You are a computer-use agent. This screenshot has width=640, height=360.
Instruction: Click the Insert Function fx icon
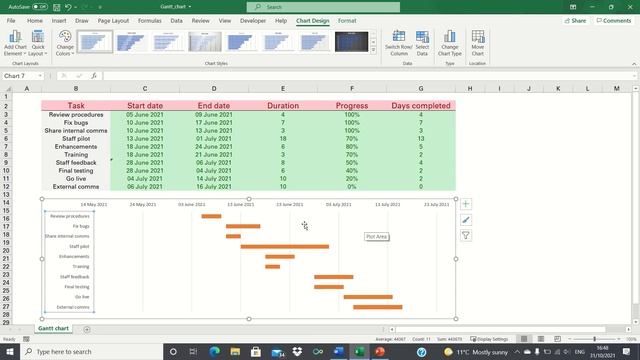94,76
